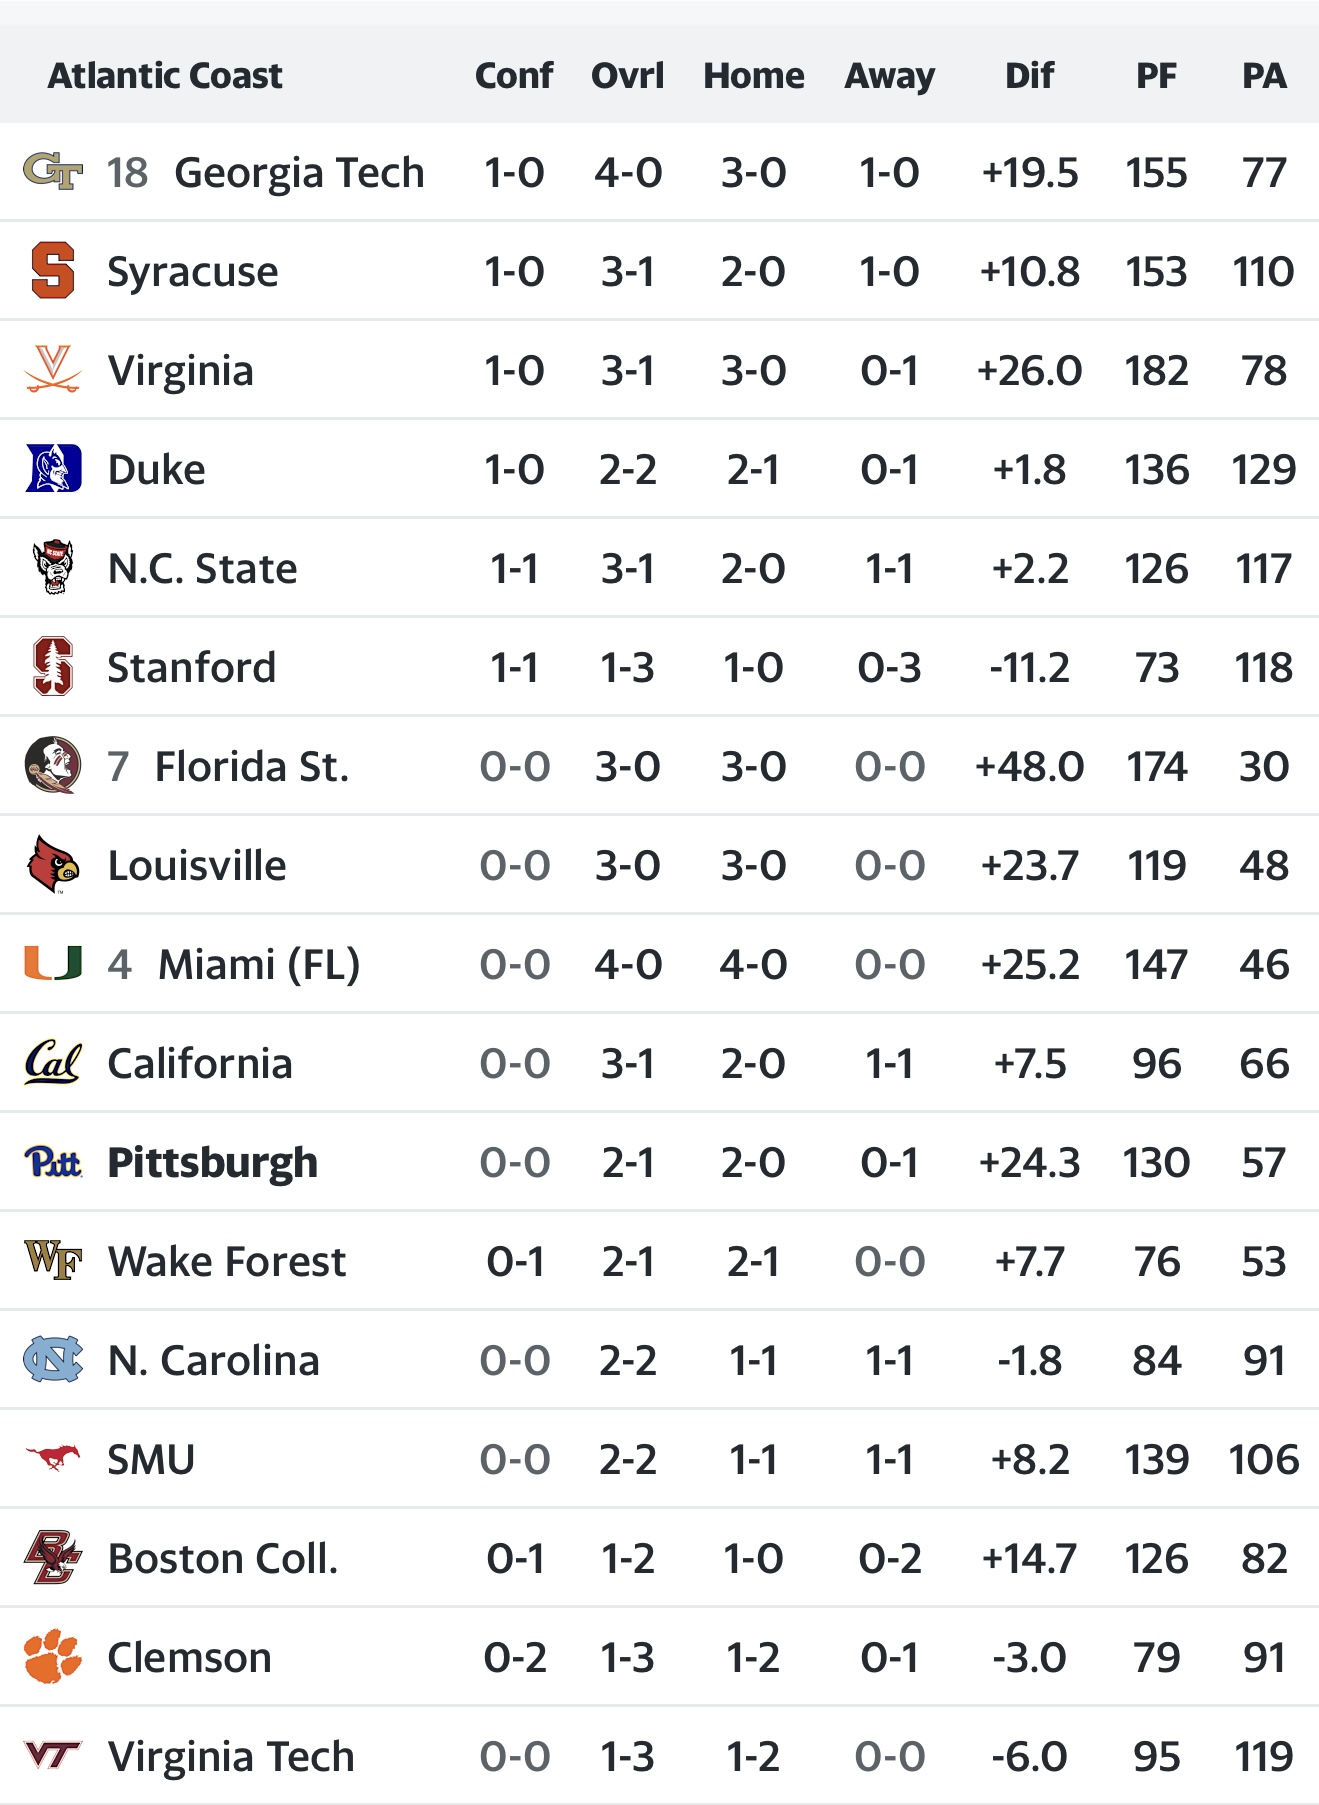Click the Virginia Cavaliers sabre logo
Image resolution: width=1319 pixels, height=1805 pixels.
click(x=53, y=370)
